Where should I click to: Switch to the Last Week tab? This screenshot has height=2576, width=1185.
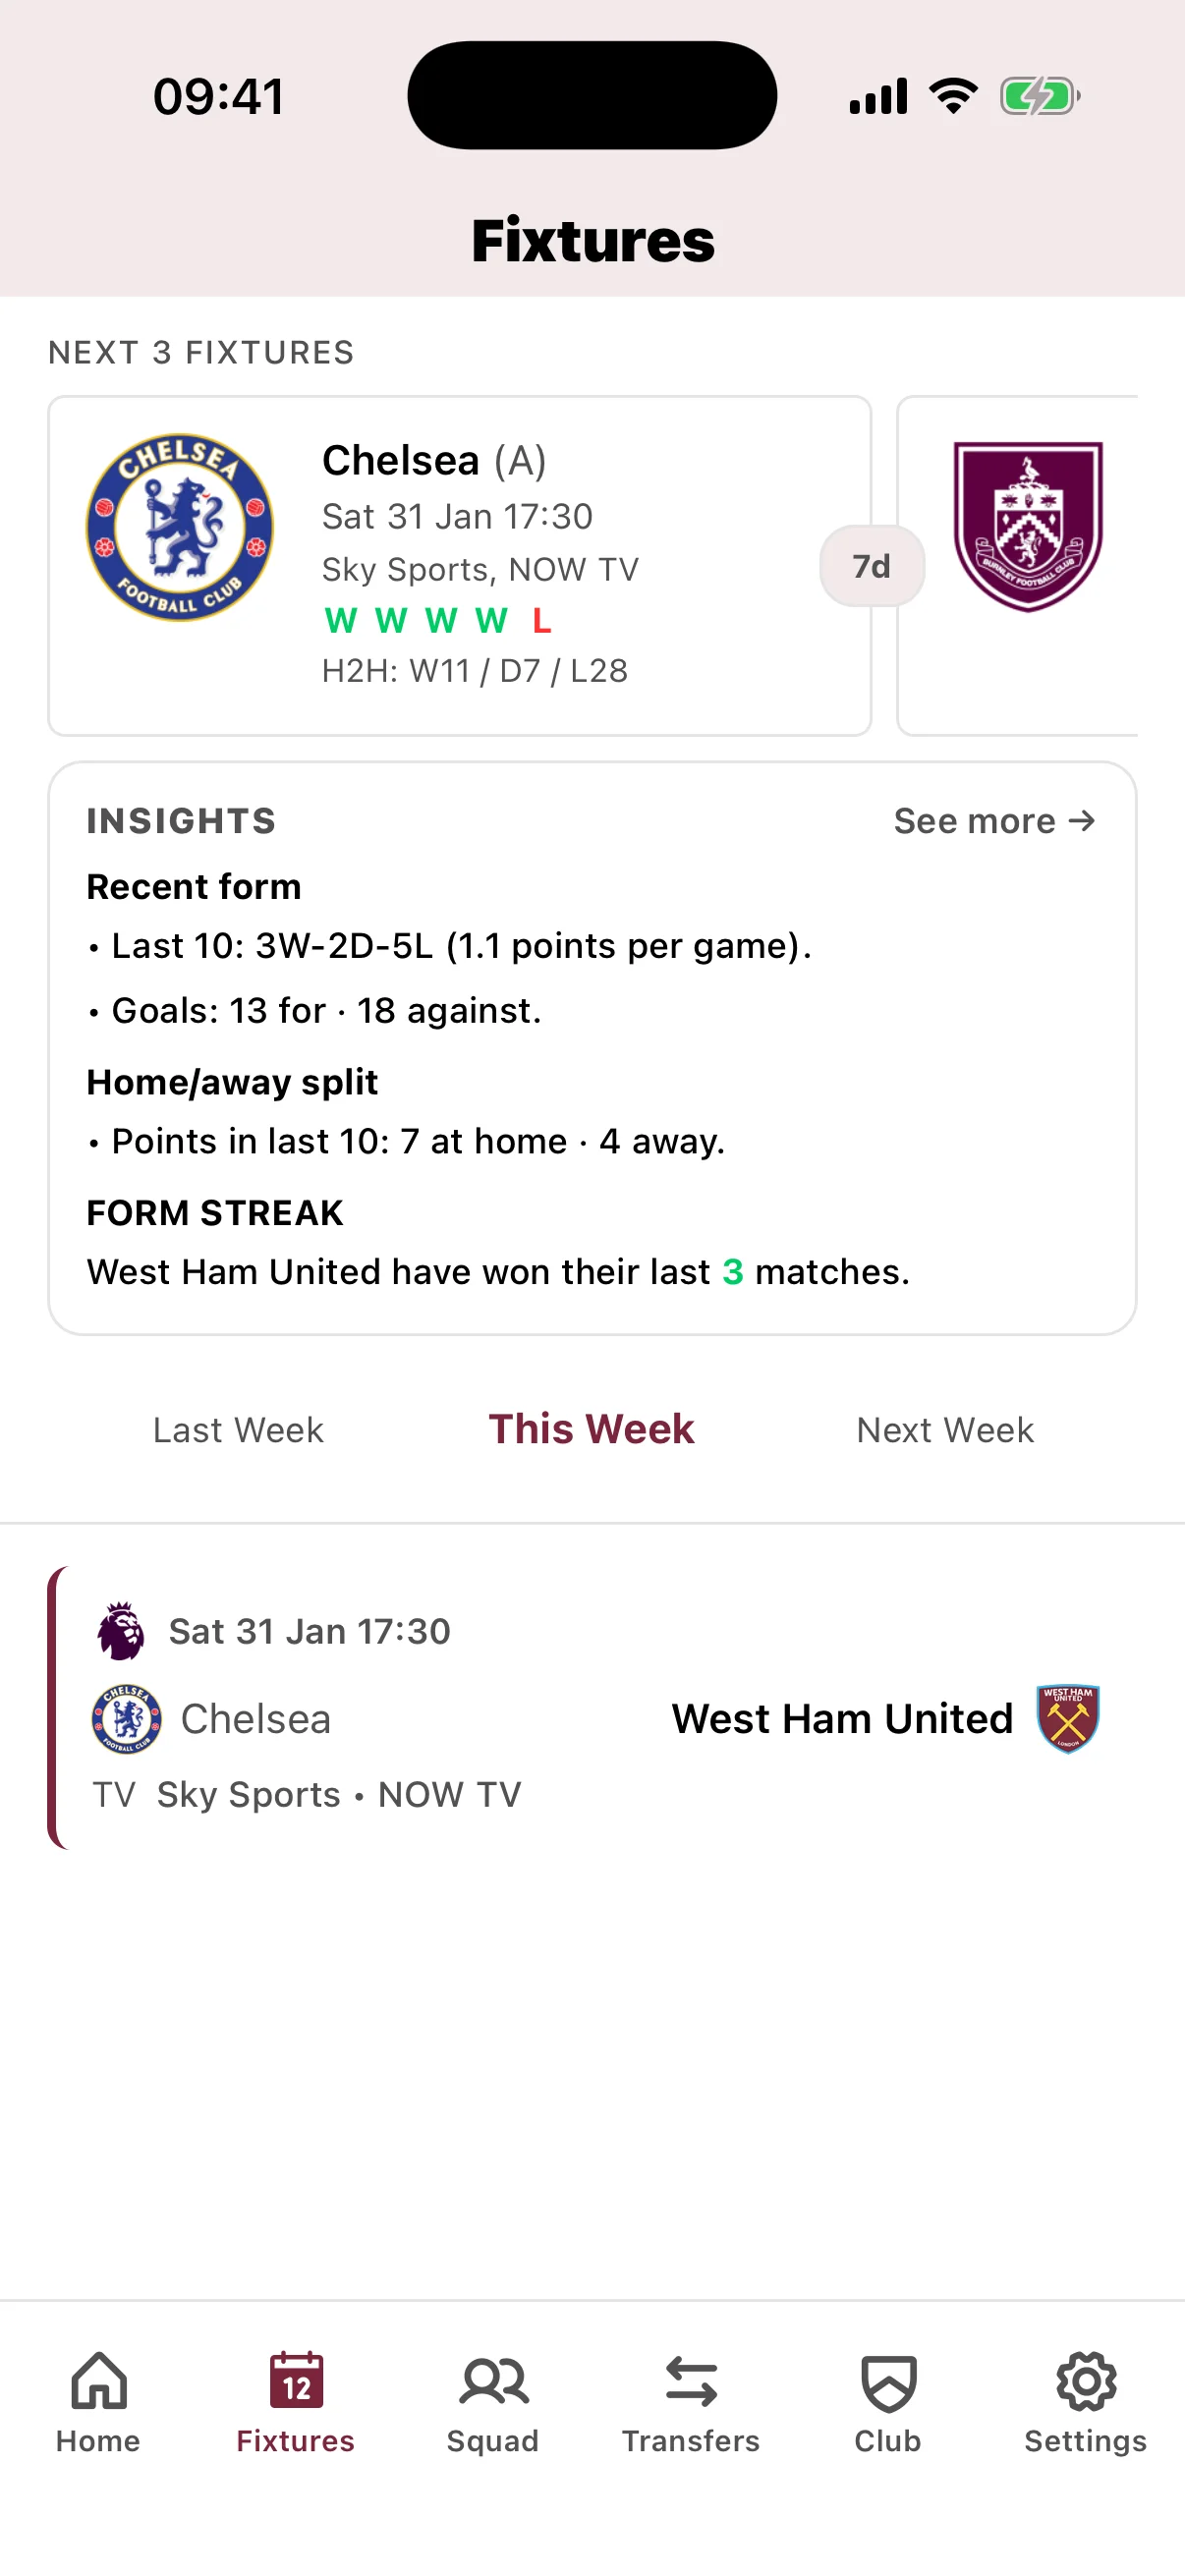click(x=238, y=1430)
